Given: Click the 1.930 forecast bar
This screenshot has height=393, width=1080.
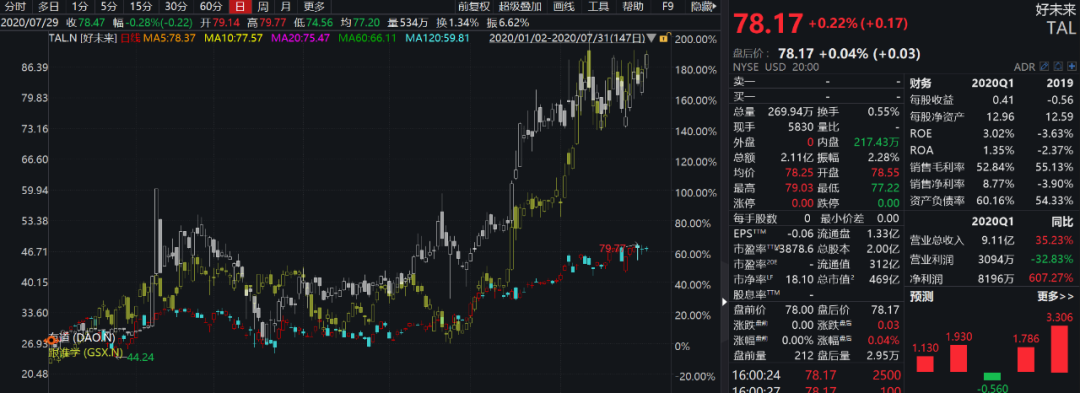Looking at the screenshot, I should pyautogui.click(x=959, y=359).
